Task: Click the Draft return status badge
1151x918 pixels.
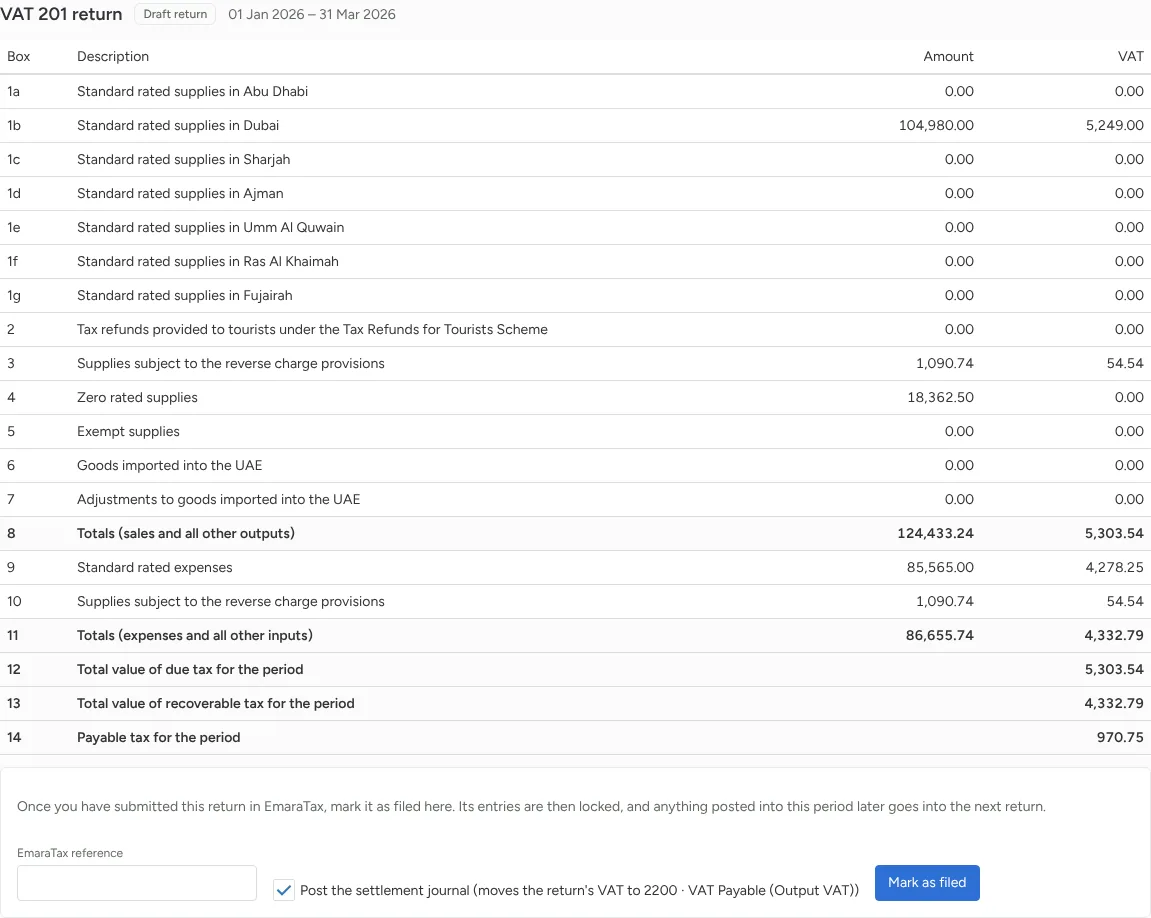Action: [175, 14]
